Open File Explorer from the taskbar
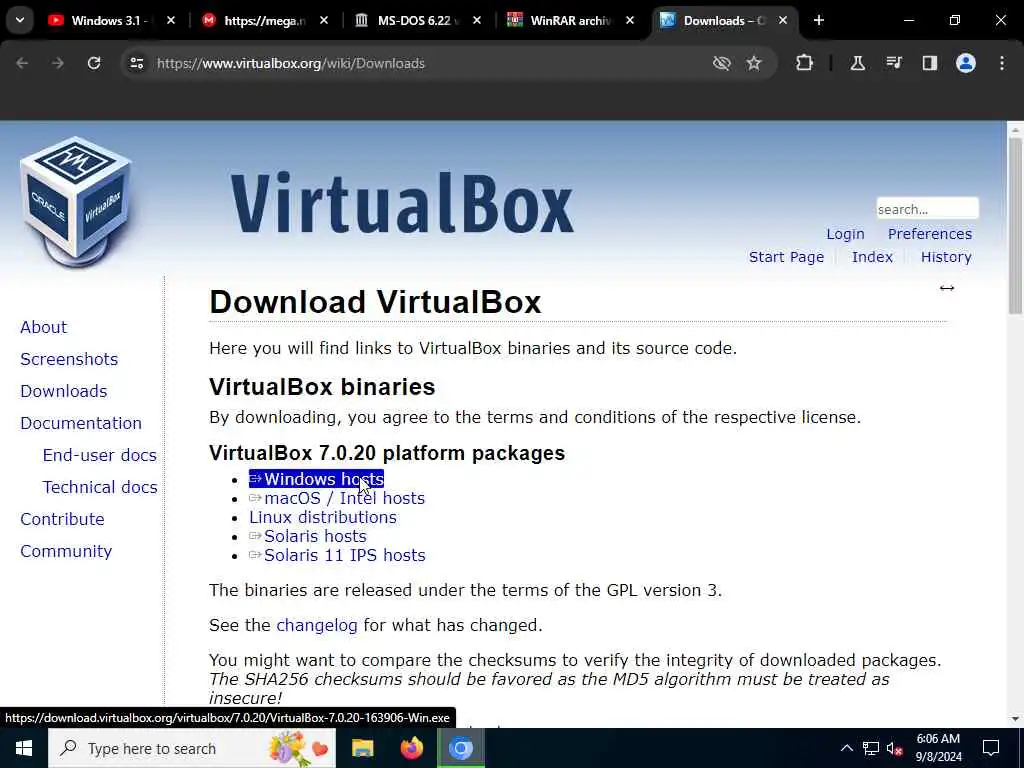The image size is (1024, 768). [362, 748]
